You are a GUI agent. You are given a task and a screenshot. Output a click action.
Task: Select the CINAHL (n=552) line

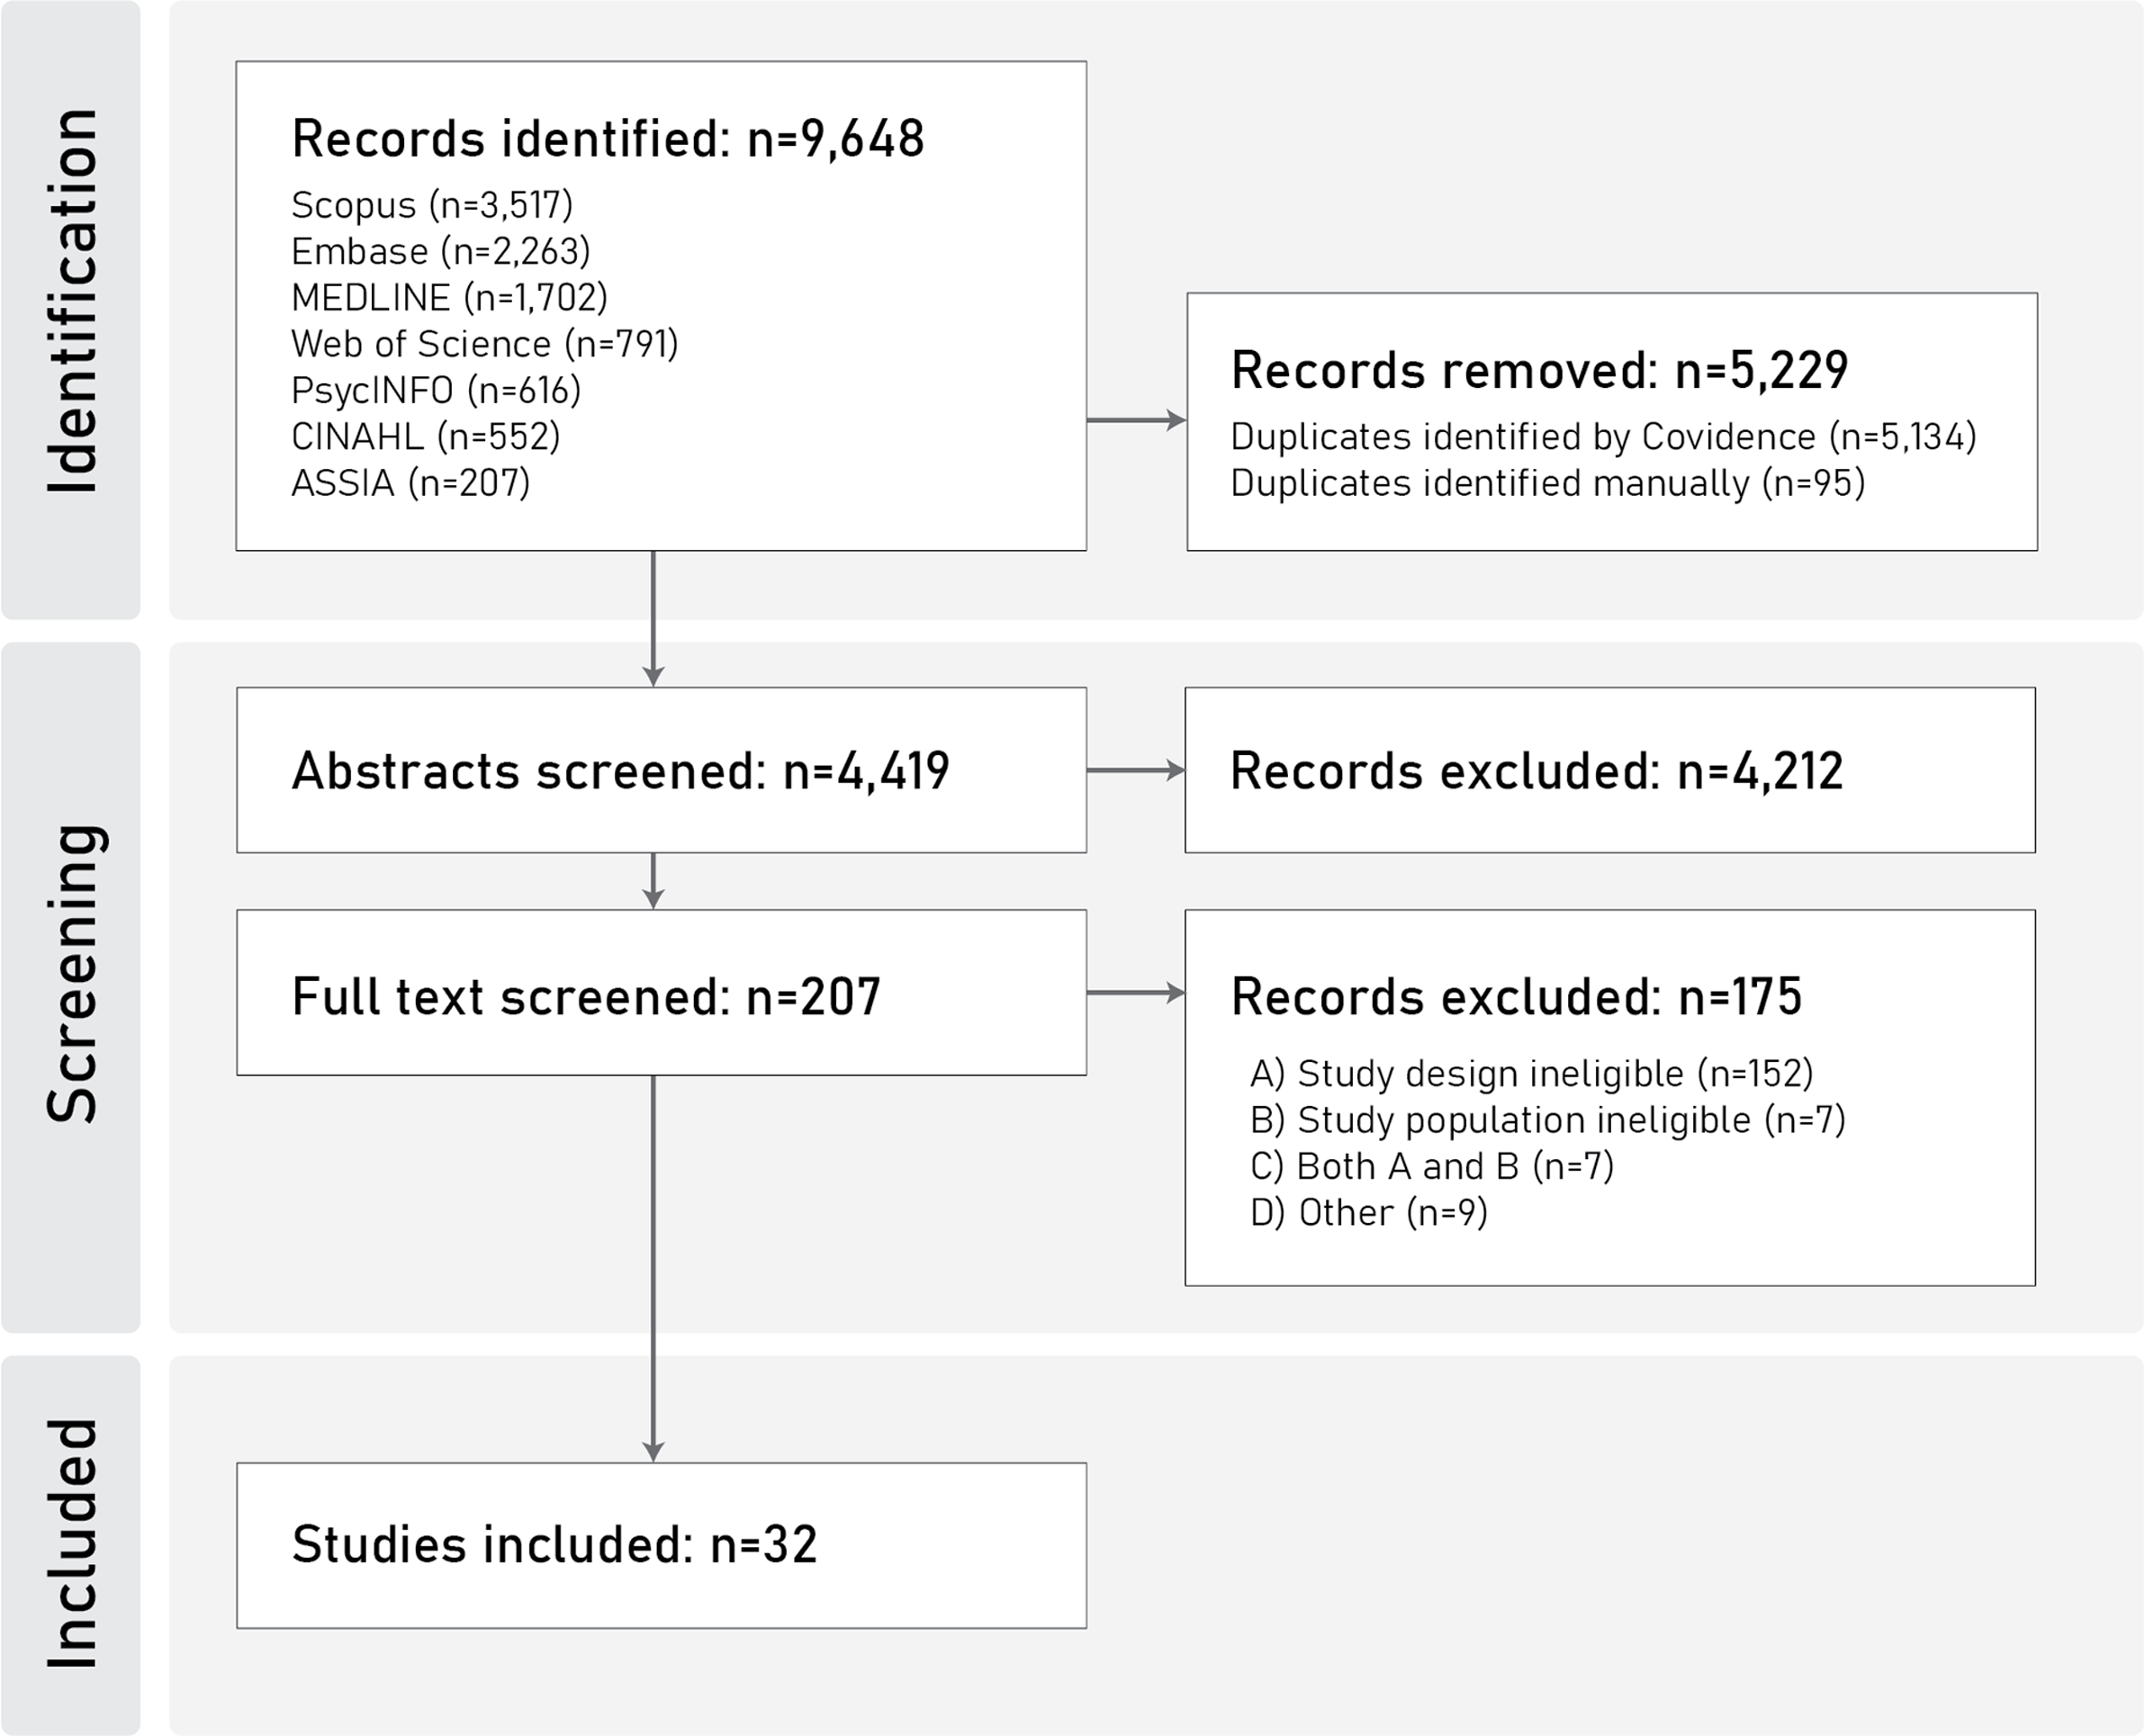pos(425,437)
